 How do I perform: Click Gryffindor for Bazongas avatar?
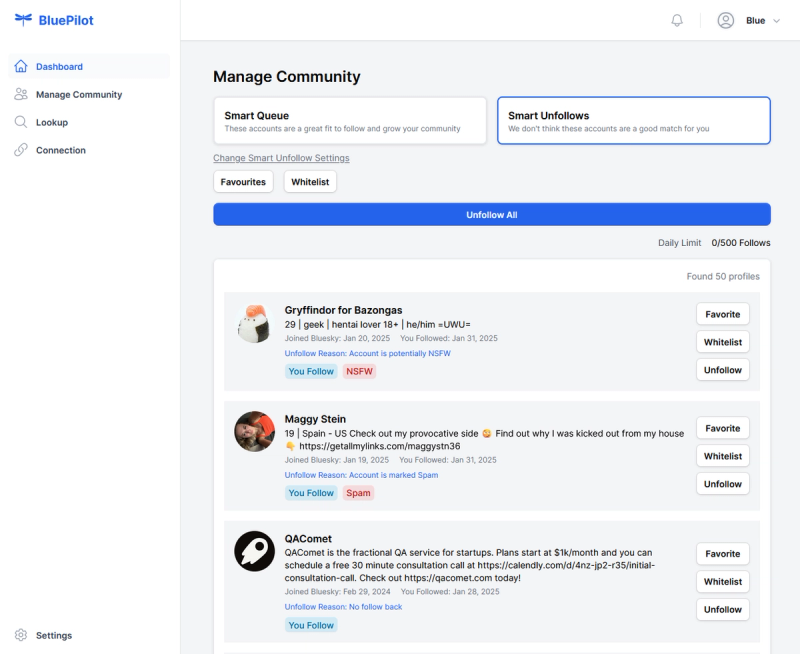click(x=255, y=323)
